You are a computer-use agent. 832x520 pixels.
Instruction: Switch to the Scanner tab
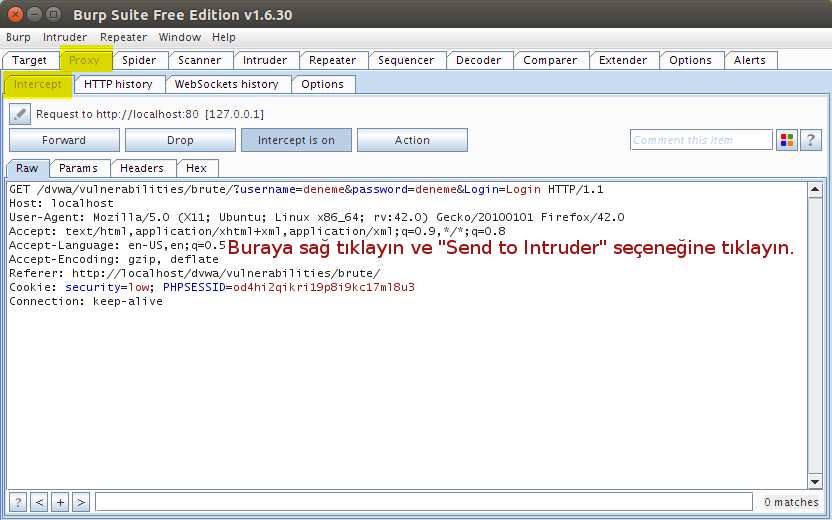[200, 60]
